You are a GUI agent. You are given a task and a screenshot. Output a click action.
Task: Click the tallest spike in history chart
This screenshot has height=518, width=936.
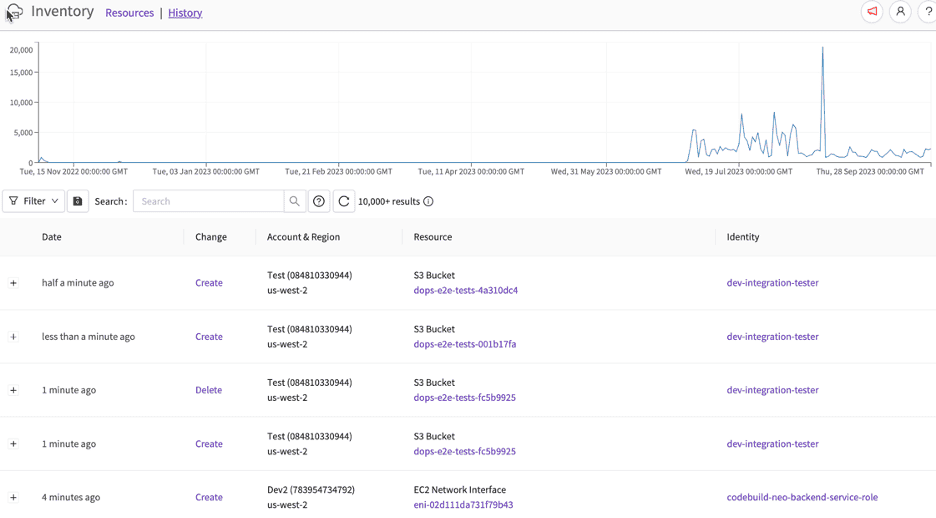[x=823, y=49]
